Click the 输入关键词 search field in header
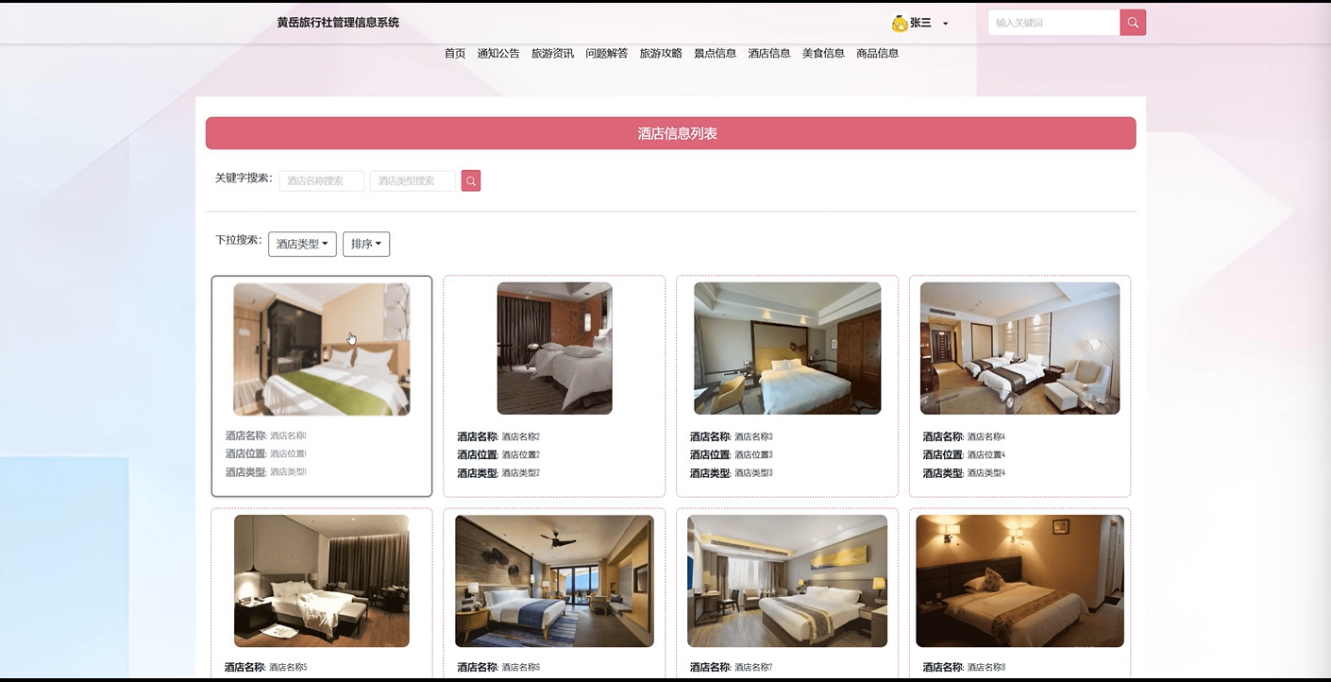The width and height of the screenshot is (1331, 682). (x=1054, y=22)
